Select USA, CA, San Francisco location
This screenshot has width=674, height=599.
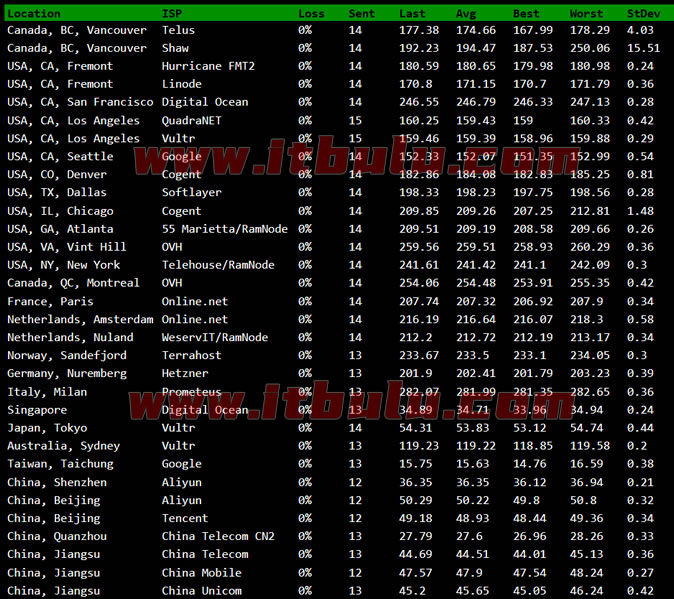[x=80, y=102]
